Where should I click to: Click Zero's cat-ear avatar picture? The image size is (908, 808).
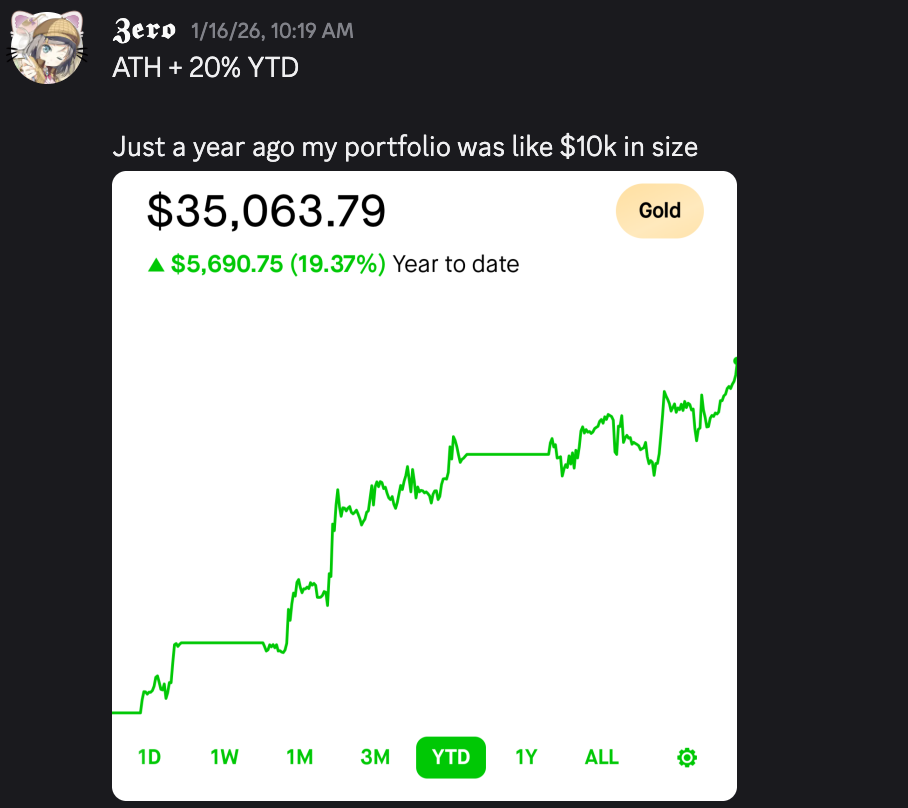(46, 47)
